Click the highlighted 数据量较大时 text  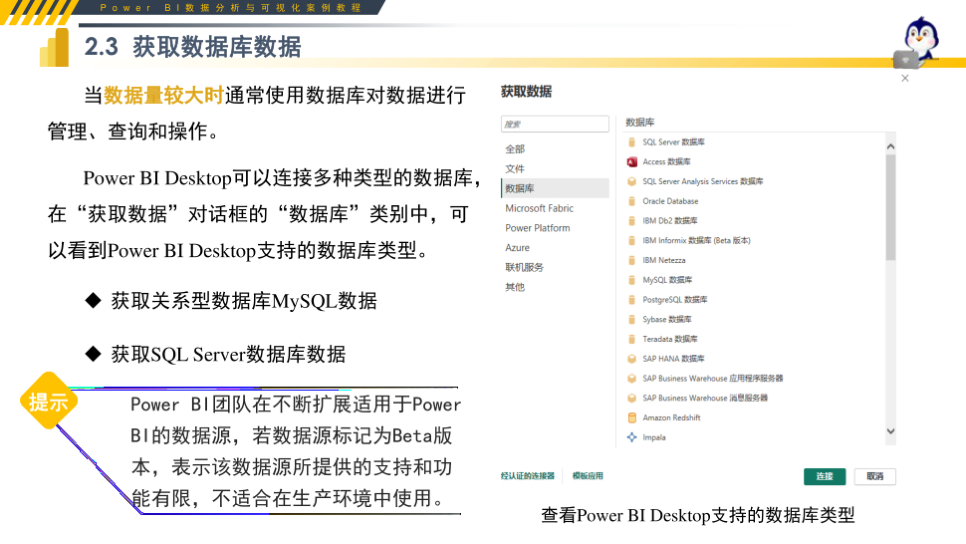click(164, 95)
